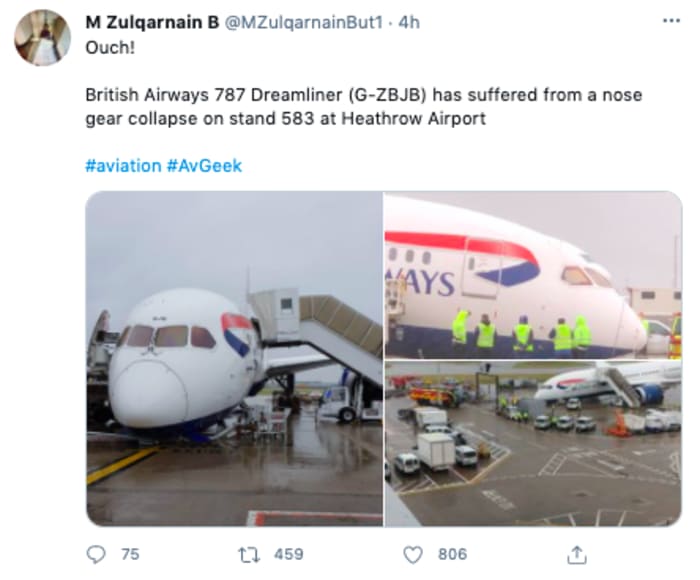The image size is (700, 580).
Task: Click the reply speech bubble icon
Action: click(97, 553)
